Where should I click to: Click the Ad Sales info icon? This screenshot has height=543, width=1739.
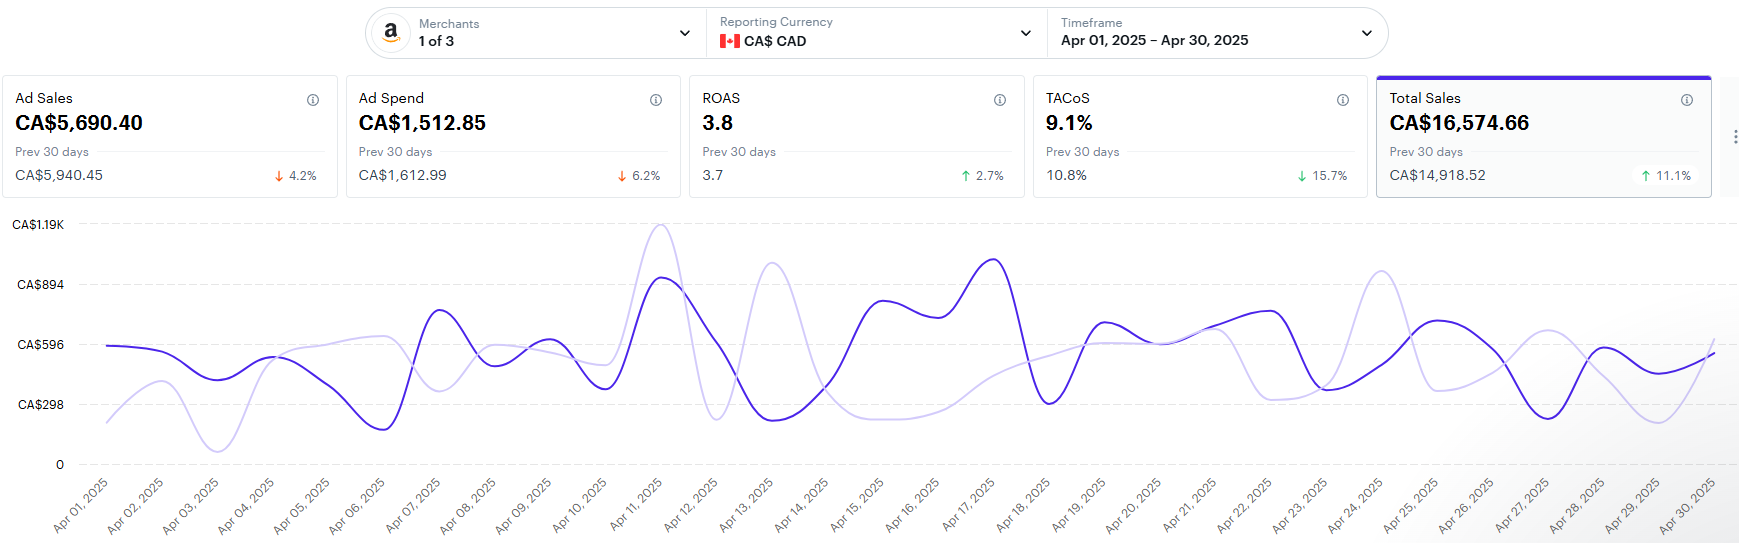313,100
